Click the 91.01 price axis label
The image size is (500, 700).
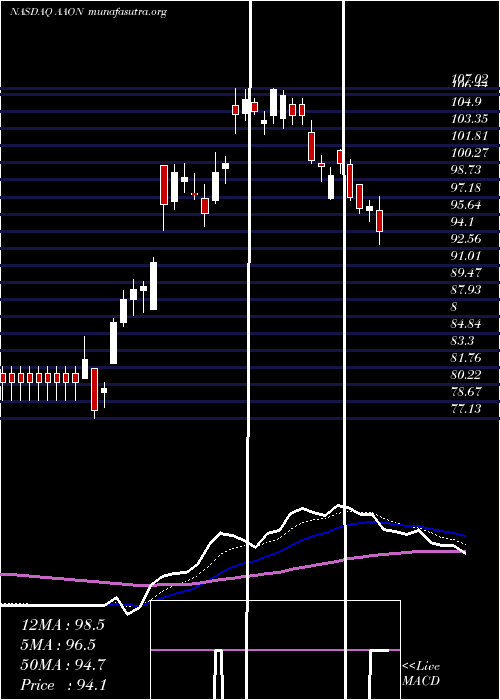click(467, 256)
